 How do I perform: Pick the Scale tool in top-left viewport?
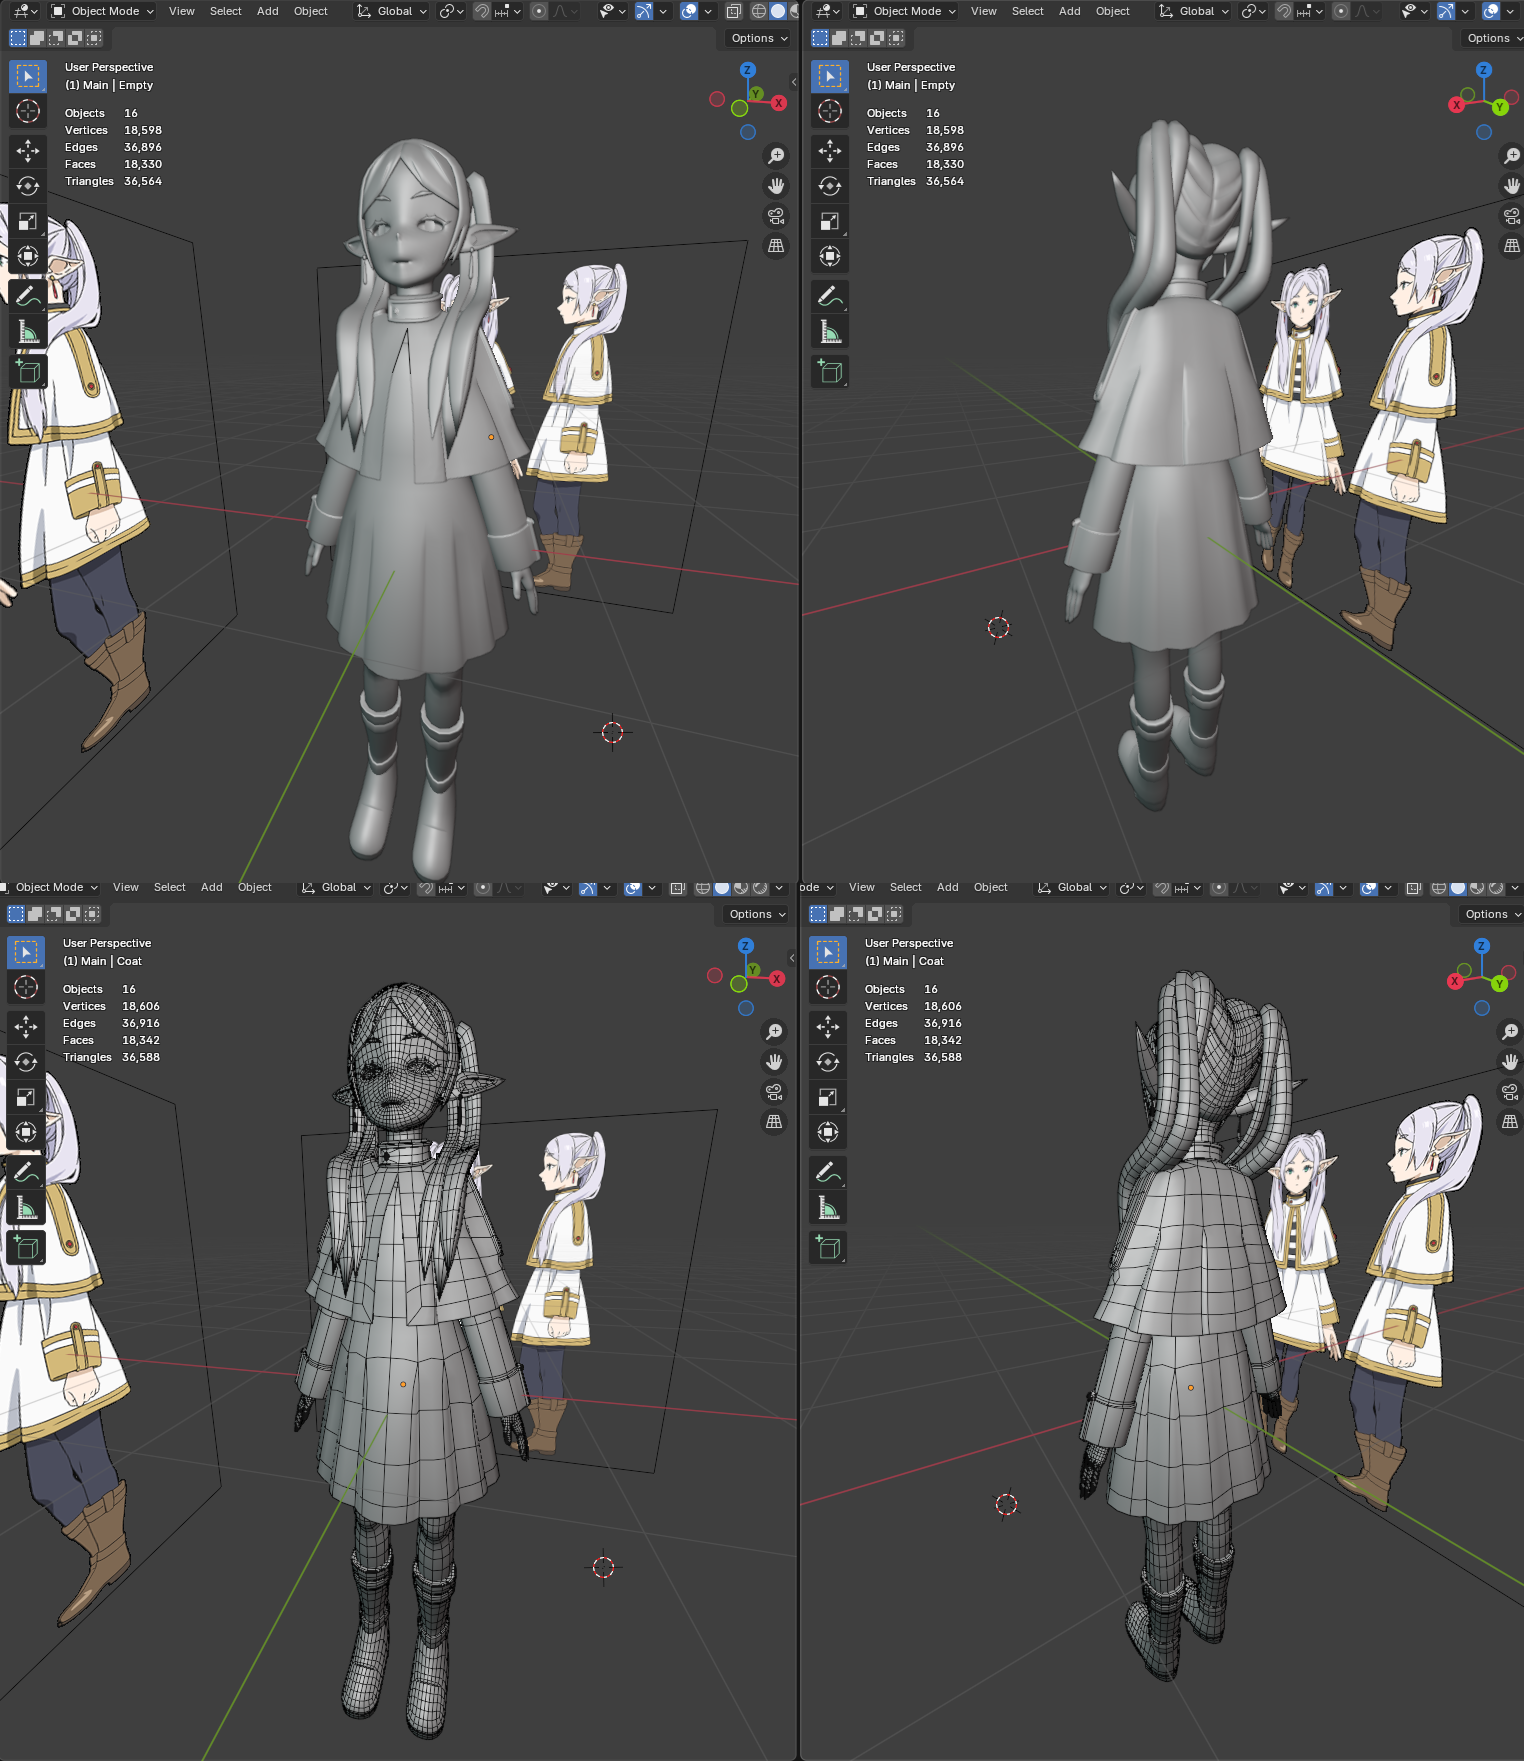(x=28, y=221)
